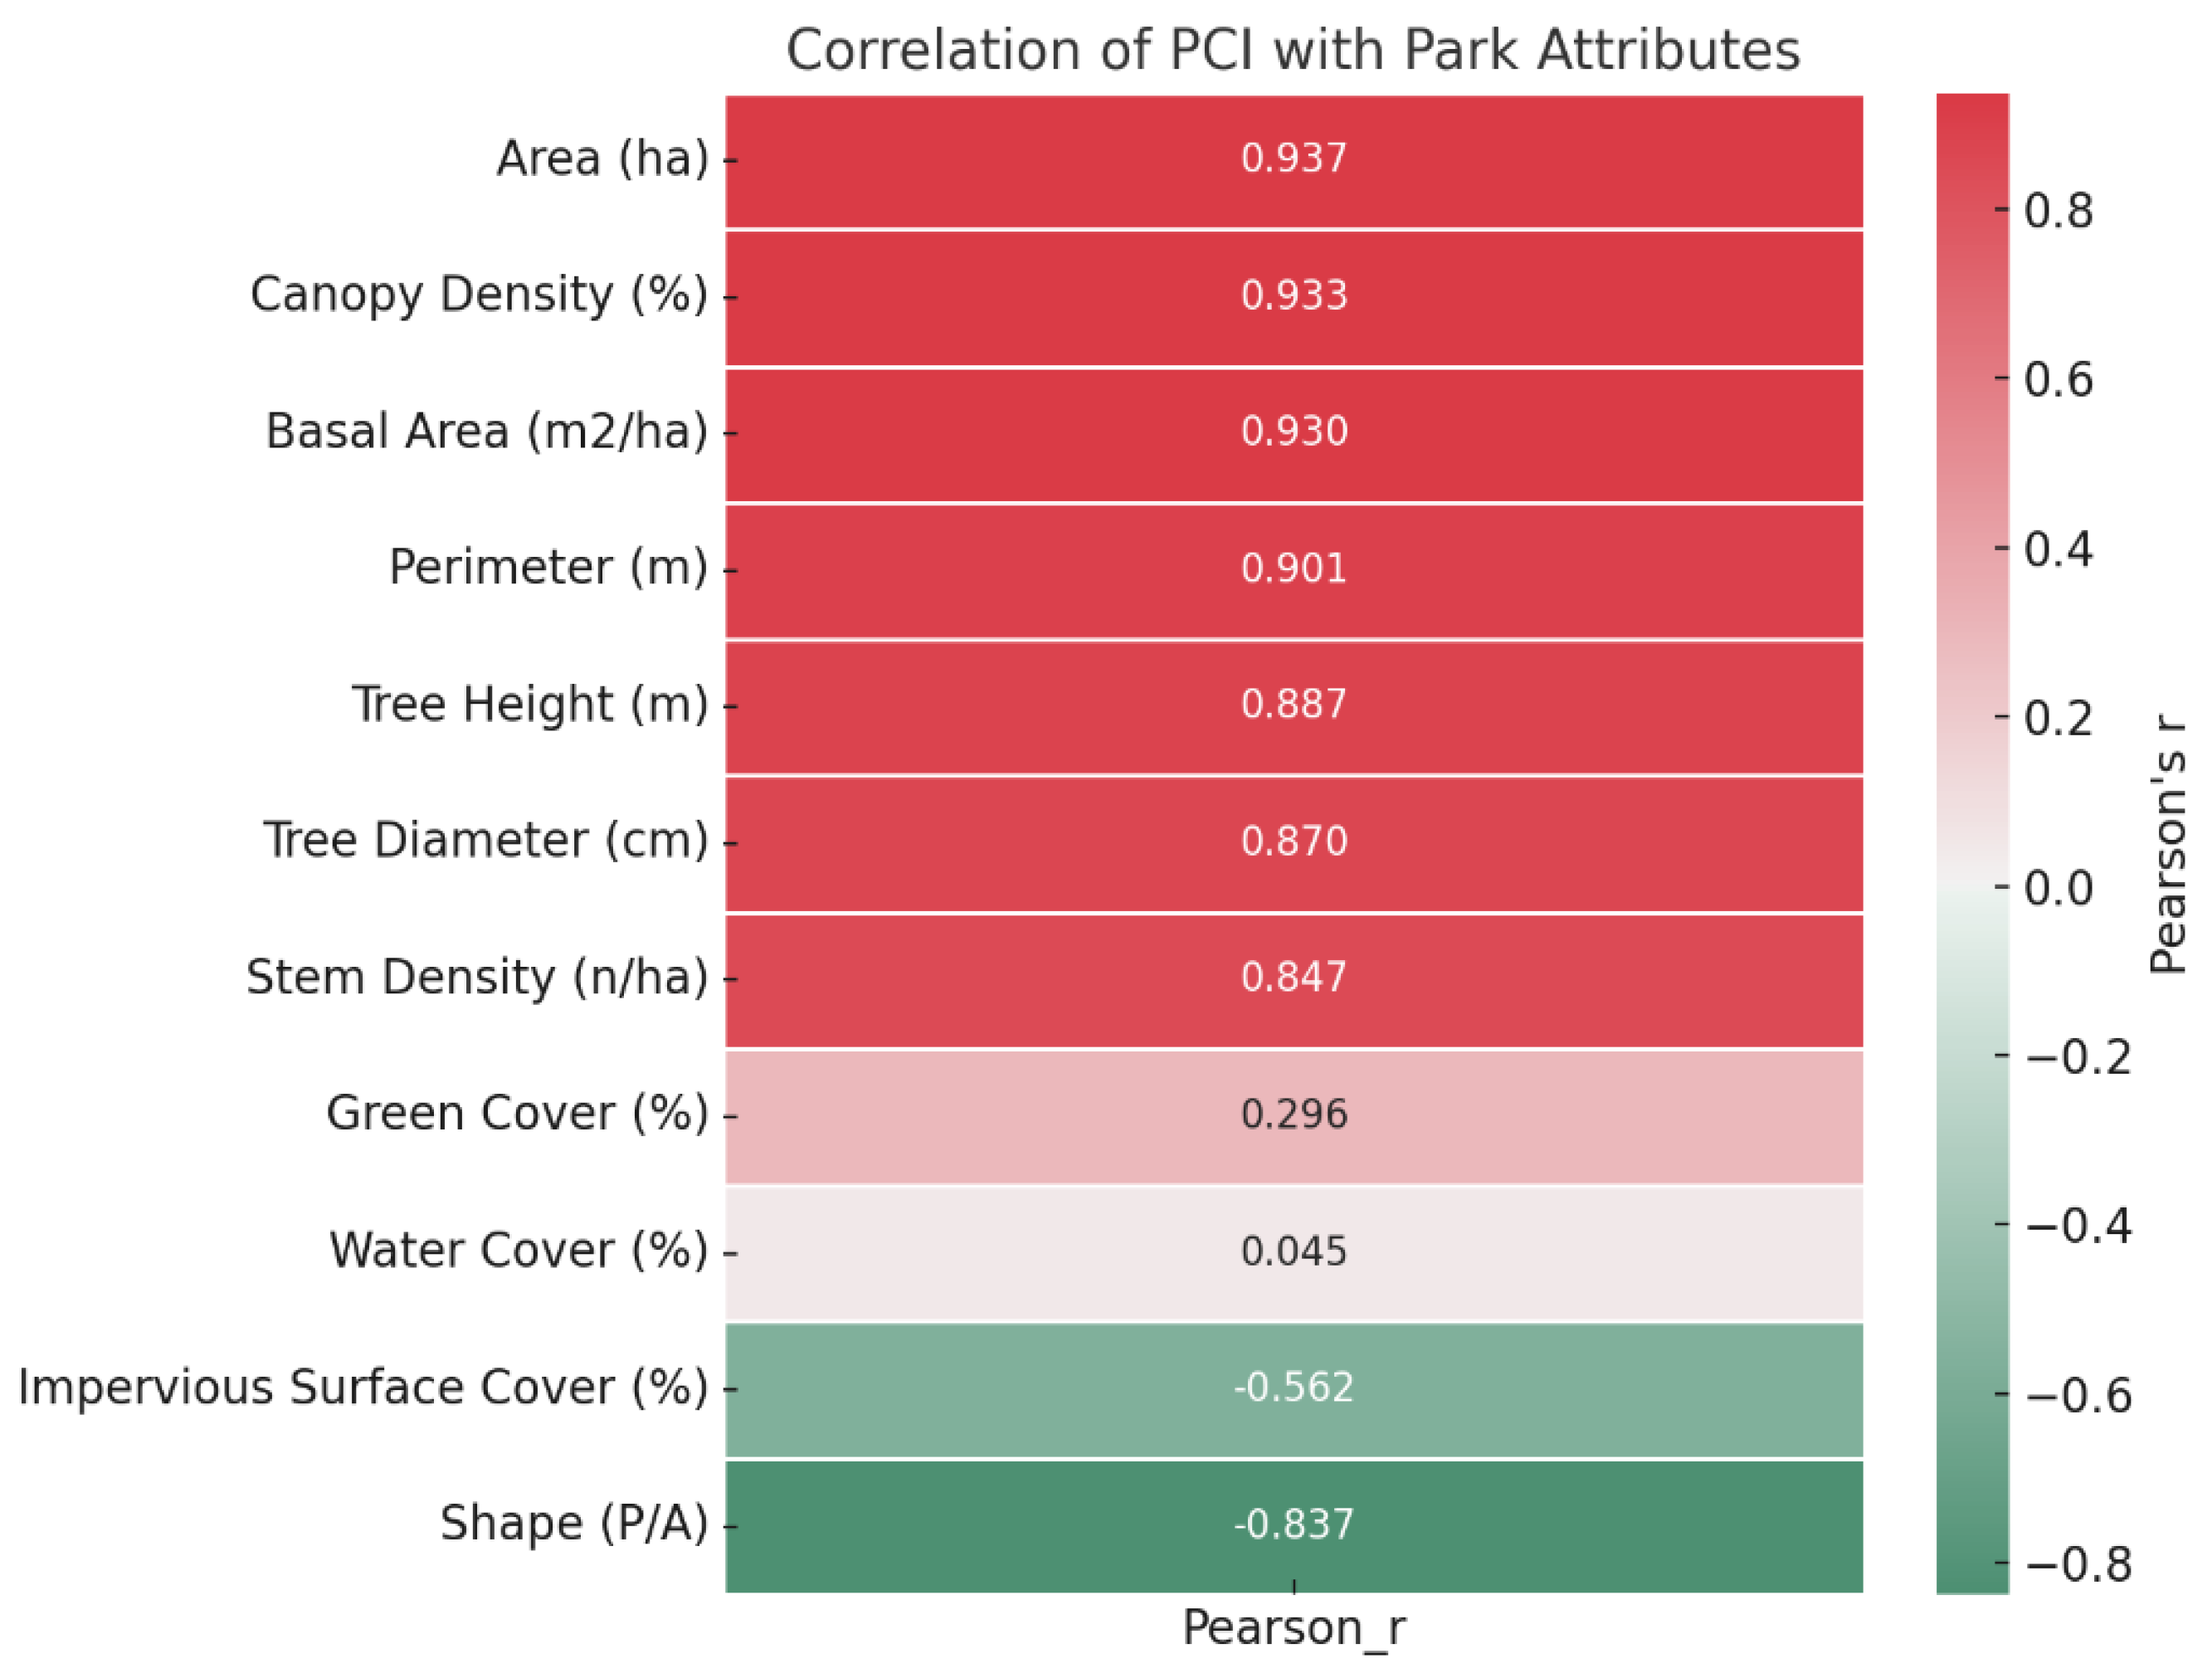Click the 0.937 heatmap cell
Screen dimensions: 2212x1678
(1294, 159)
